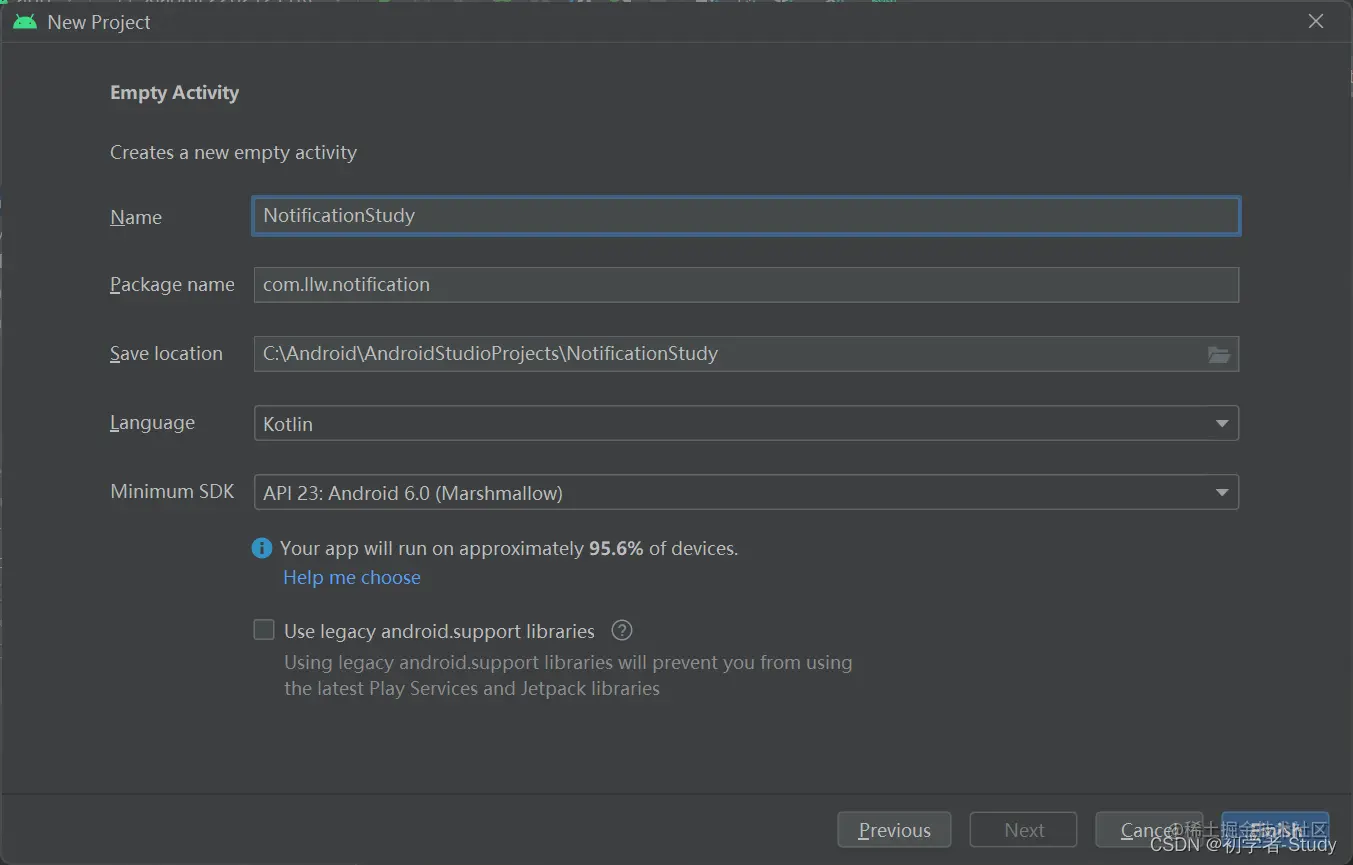1353x865 pixels.
Task: Click the Android logo in title bar
Action: (x=25, y=21)
